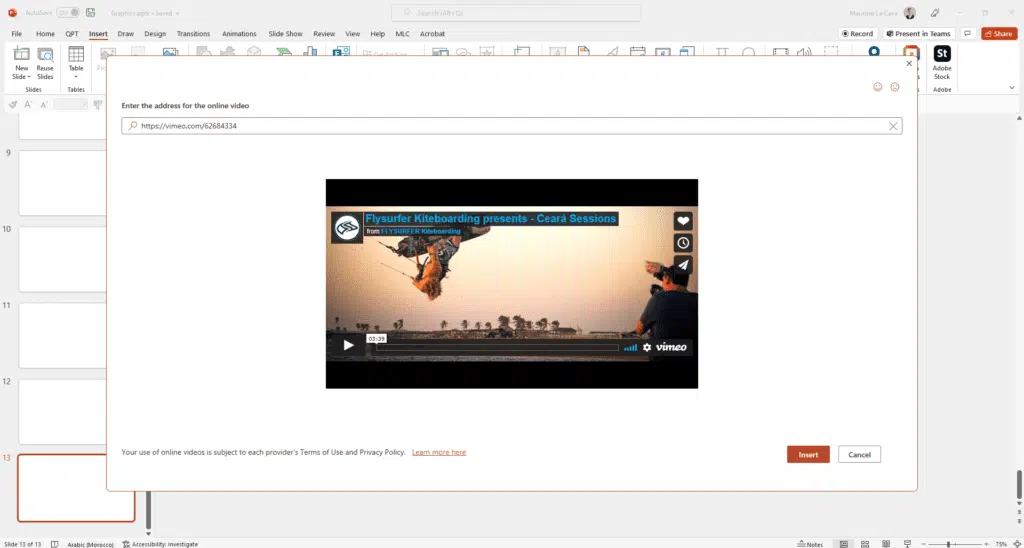Viewport: 1024px width, 548px height.
Task: Open the Table dropdown menu
Action: (76, 77)
